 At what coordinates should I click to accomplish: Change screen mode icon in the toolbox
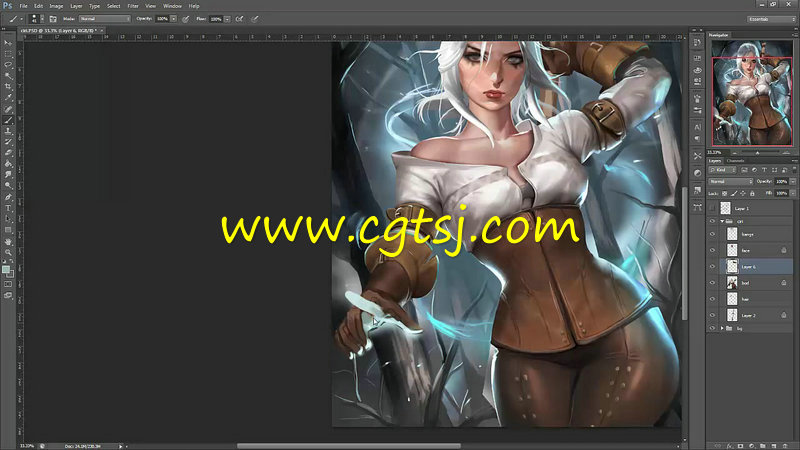[8, 295]
